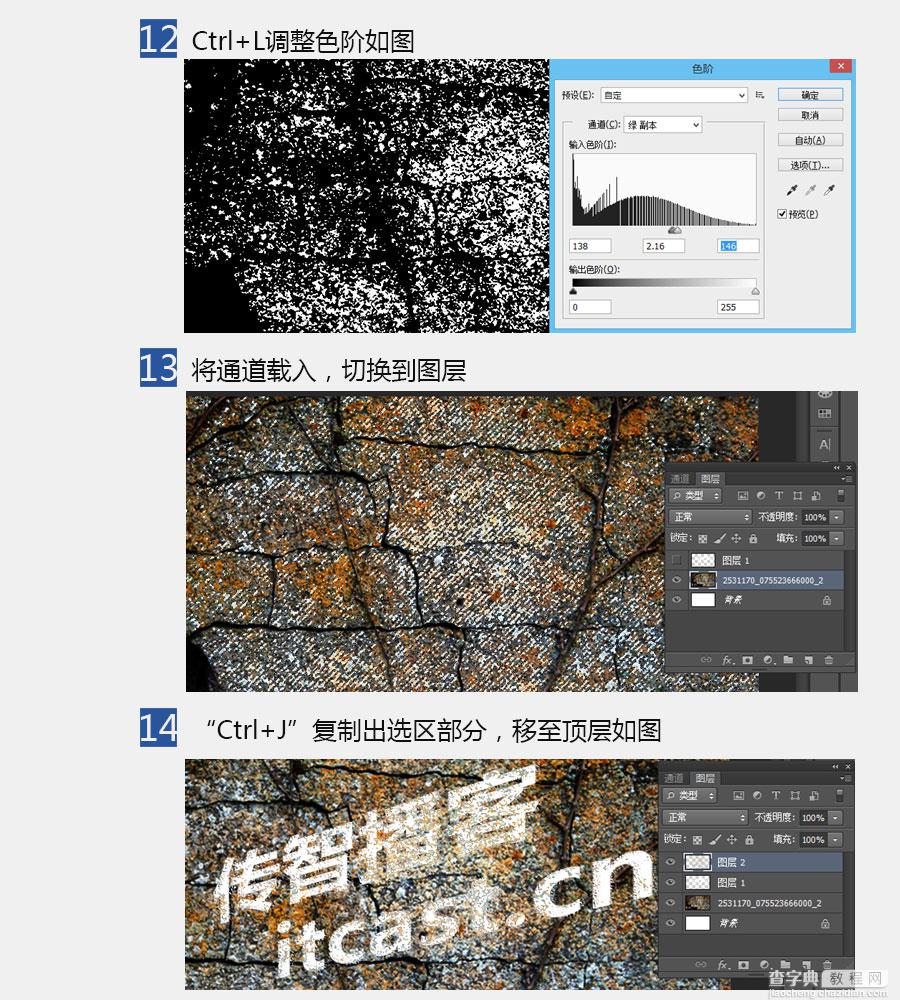This screenshot has width=900, height=1000.
Task: Lock transparent pixels in step 13 layers panel
Action: point(702,538)
